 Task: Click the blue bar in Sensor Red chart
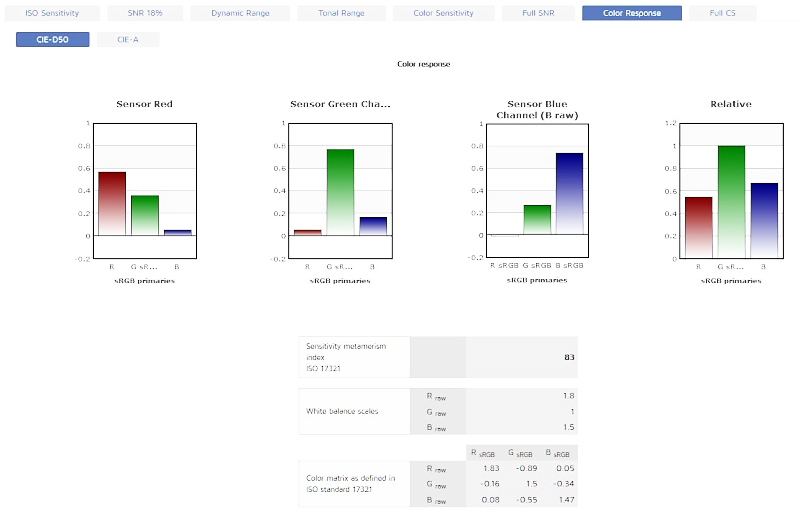[178, 233]
